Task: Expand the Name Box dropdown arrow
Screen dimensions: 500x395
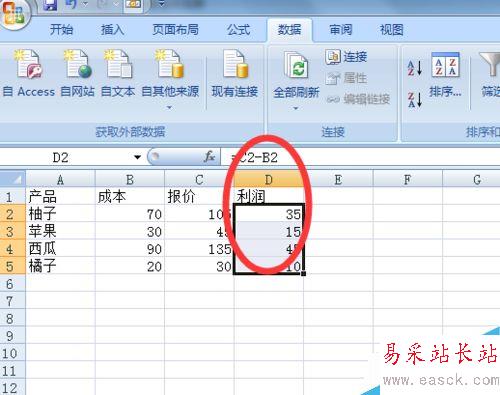Action: [137, 157]
